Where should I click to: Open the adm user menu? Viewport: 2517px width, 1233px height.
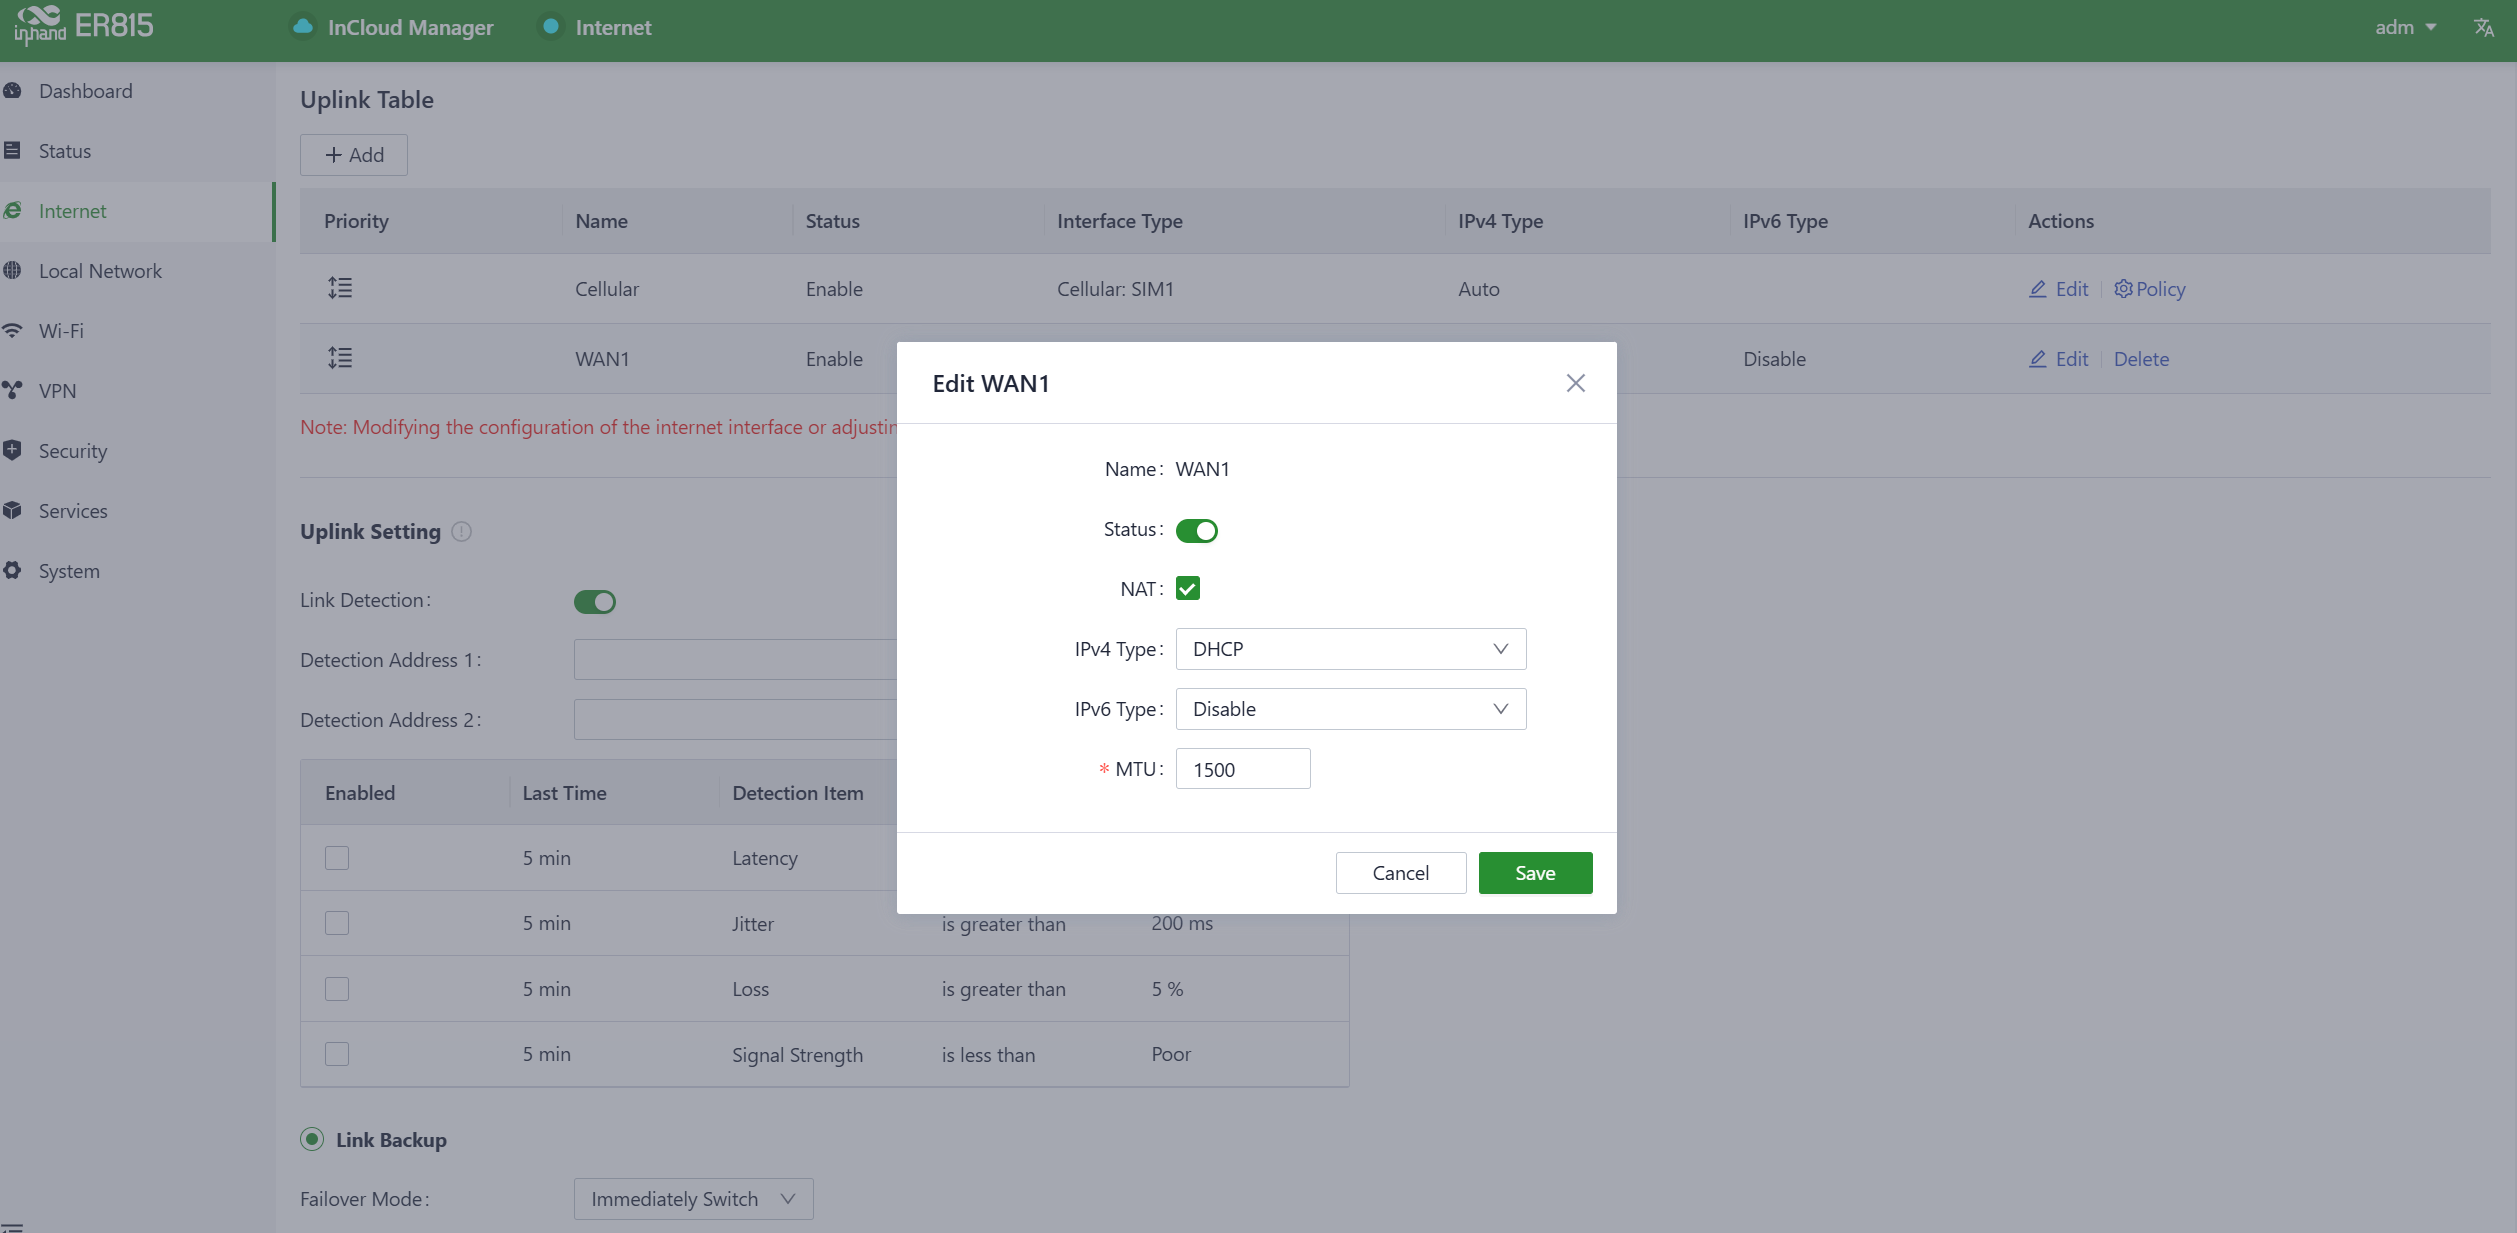pyautogui.click(x=2404, y=27)
